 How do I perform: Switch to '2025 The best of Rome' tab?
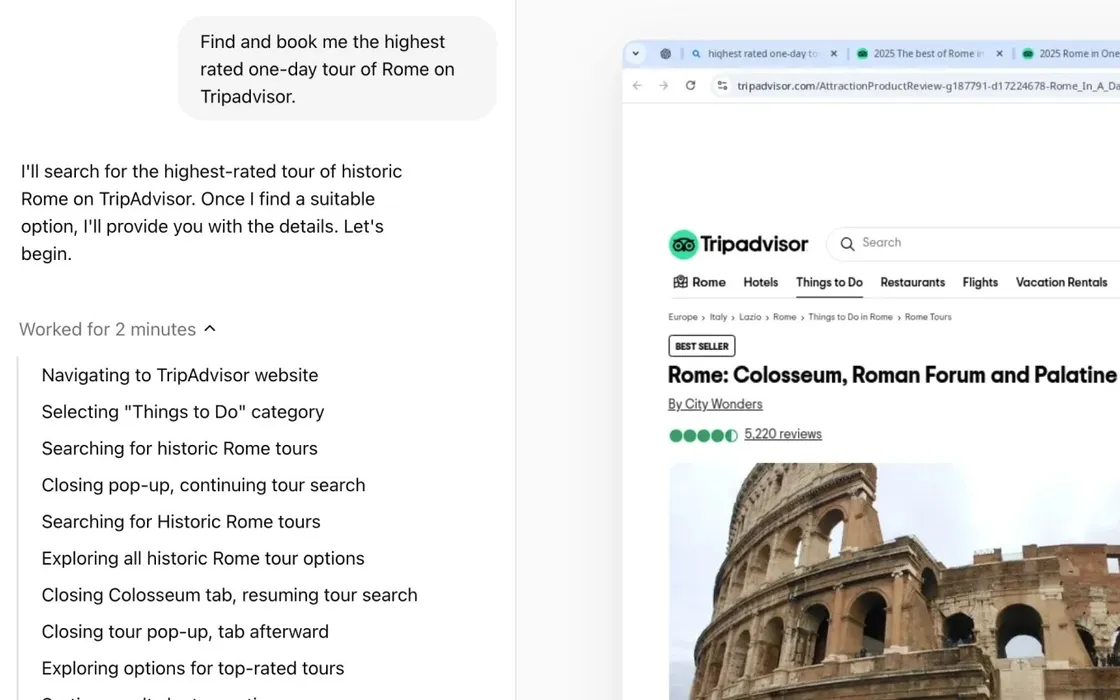pos(928,54)
